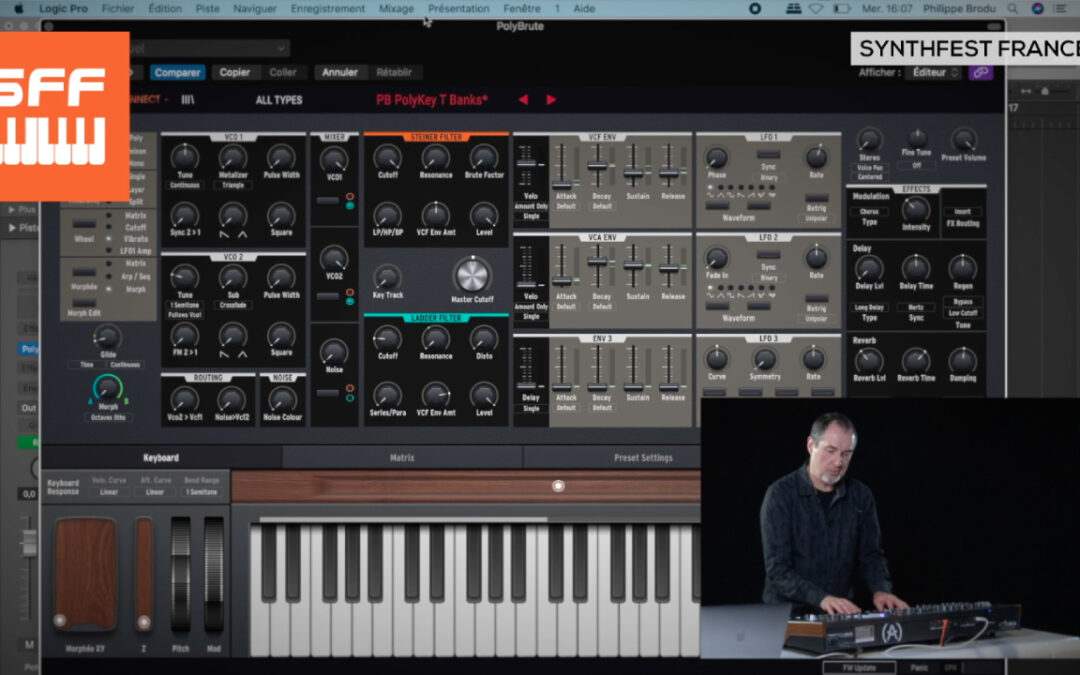Click the Master Cutoff silver knob
1080x675 pixels.
pos(472,275)
